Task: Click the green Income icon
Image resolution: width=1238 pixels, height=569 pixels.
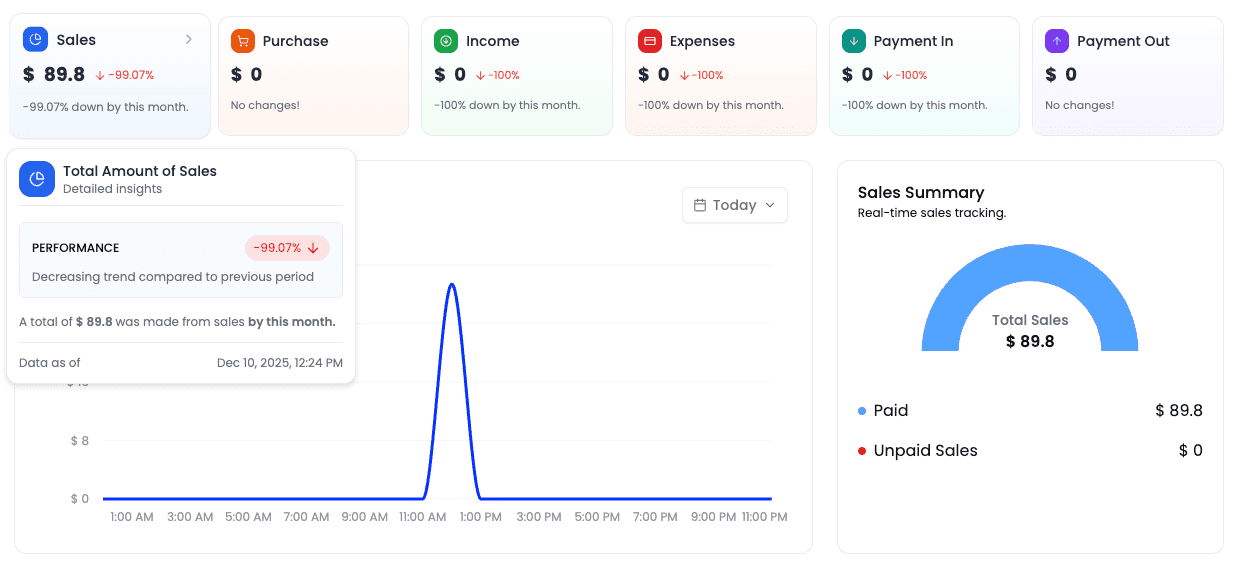Action: [x=446, y=41]
